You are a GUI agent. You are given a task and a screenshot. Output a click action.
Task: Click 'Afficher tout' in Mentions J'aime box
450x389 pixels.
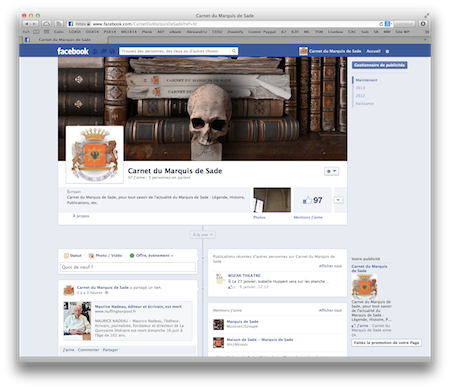[x=330, y=310]
